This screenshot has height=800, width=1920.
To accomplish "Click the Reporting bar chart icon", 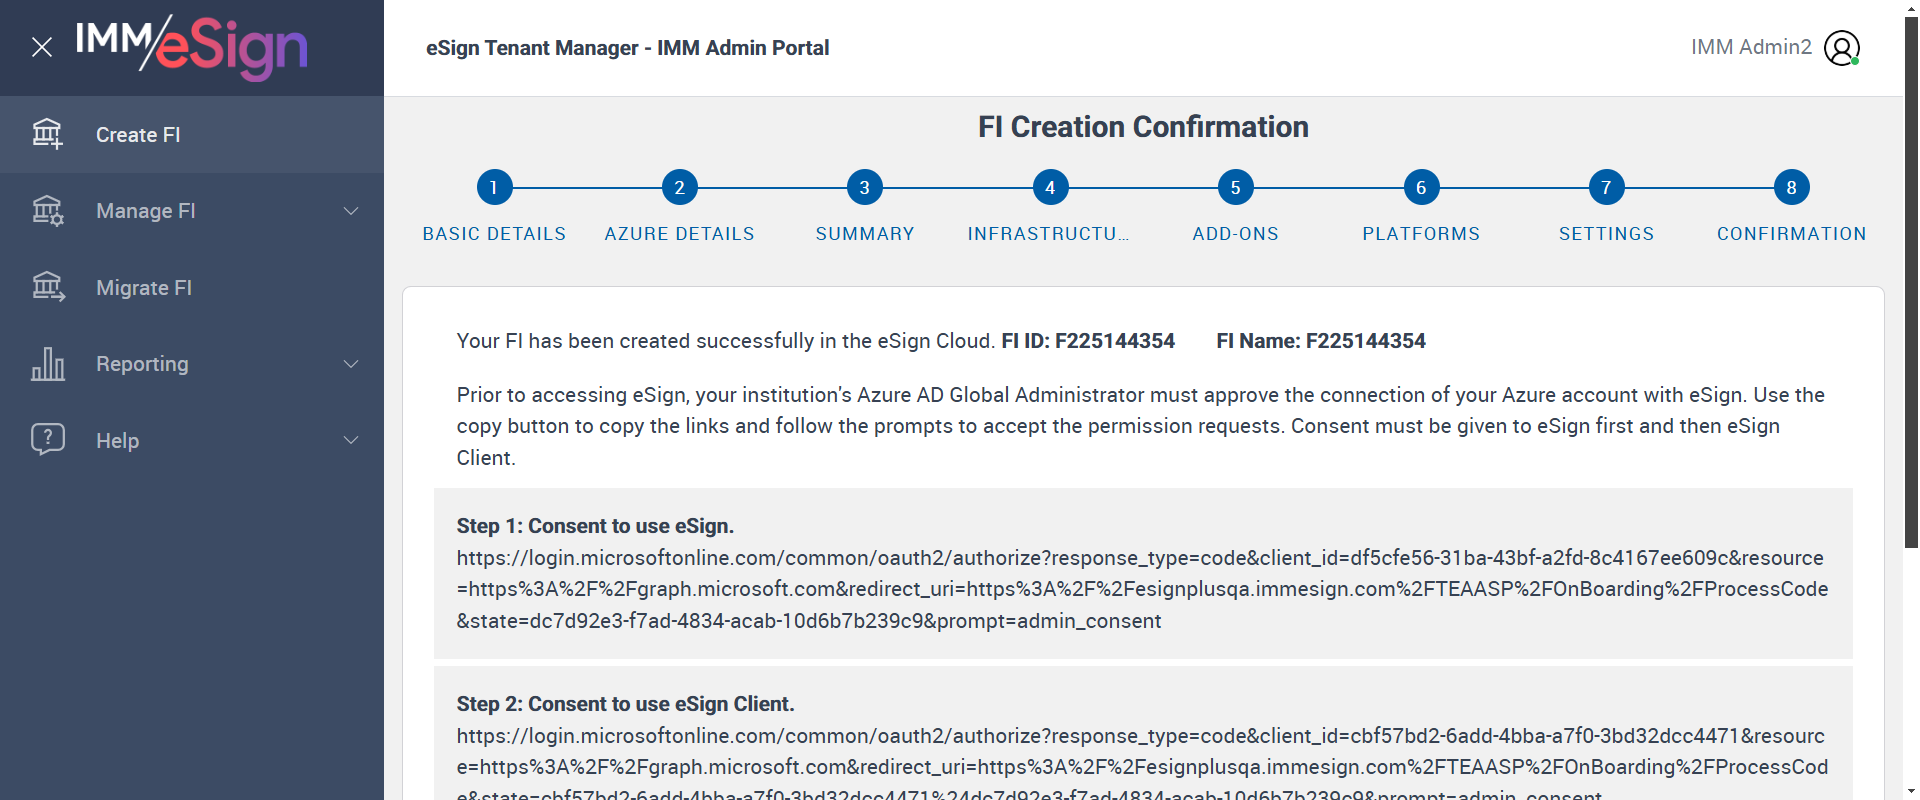I will click(x=47, y=364).
